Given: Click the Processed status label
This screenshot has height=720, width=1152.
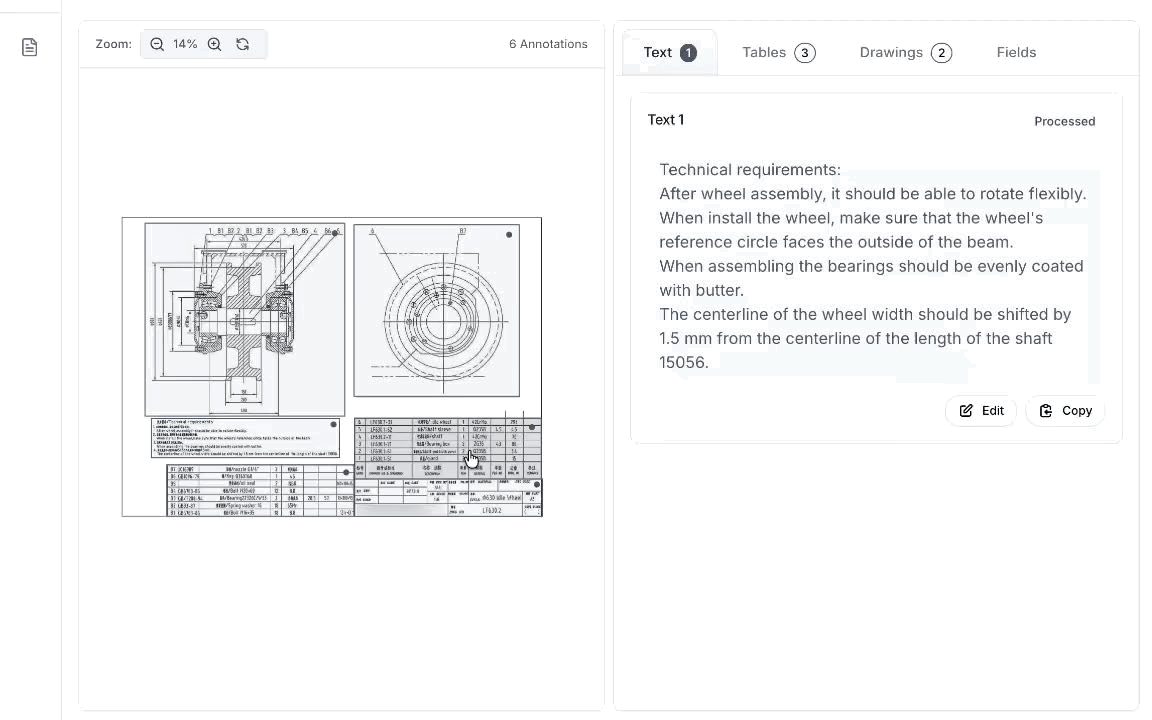Looking at the screenshot, I should [x=1064, y=121].
